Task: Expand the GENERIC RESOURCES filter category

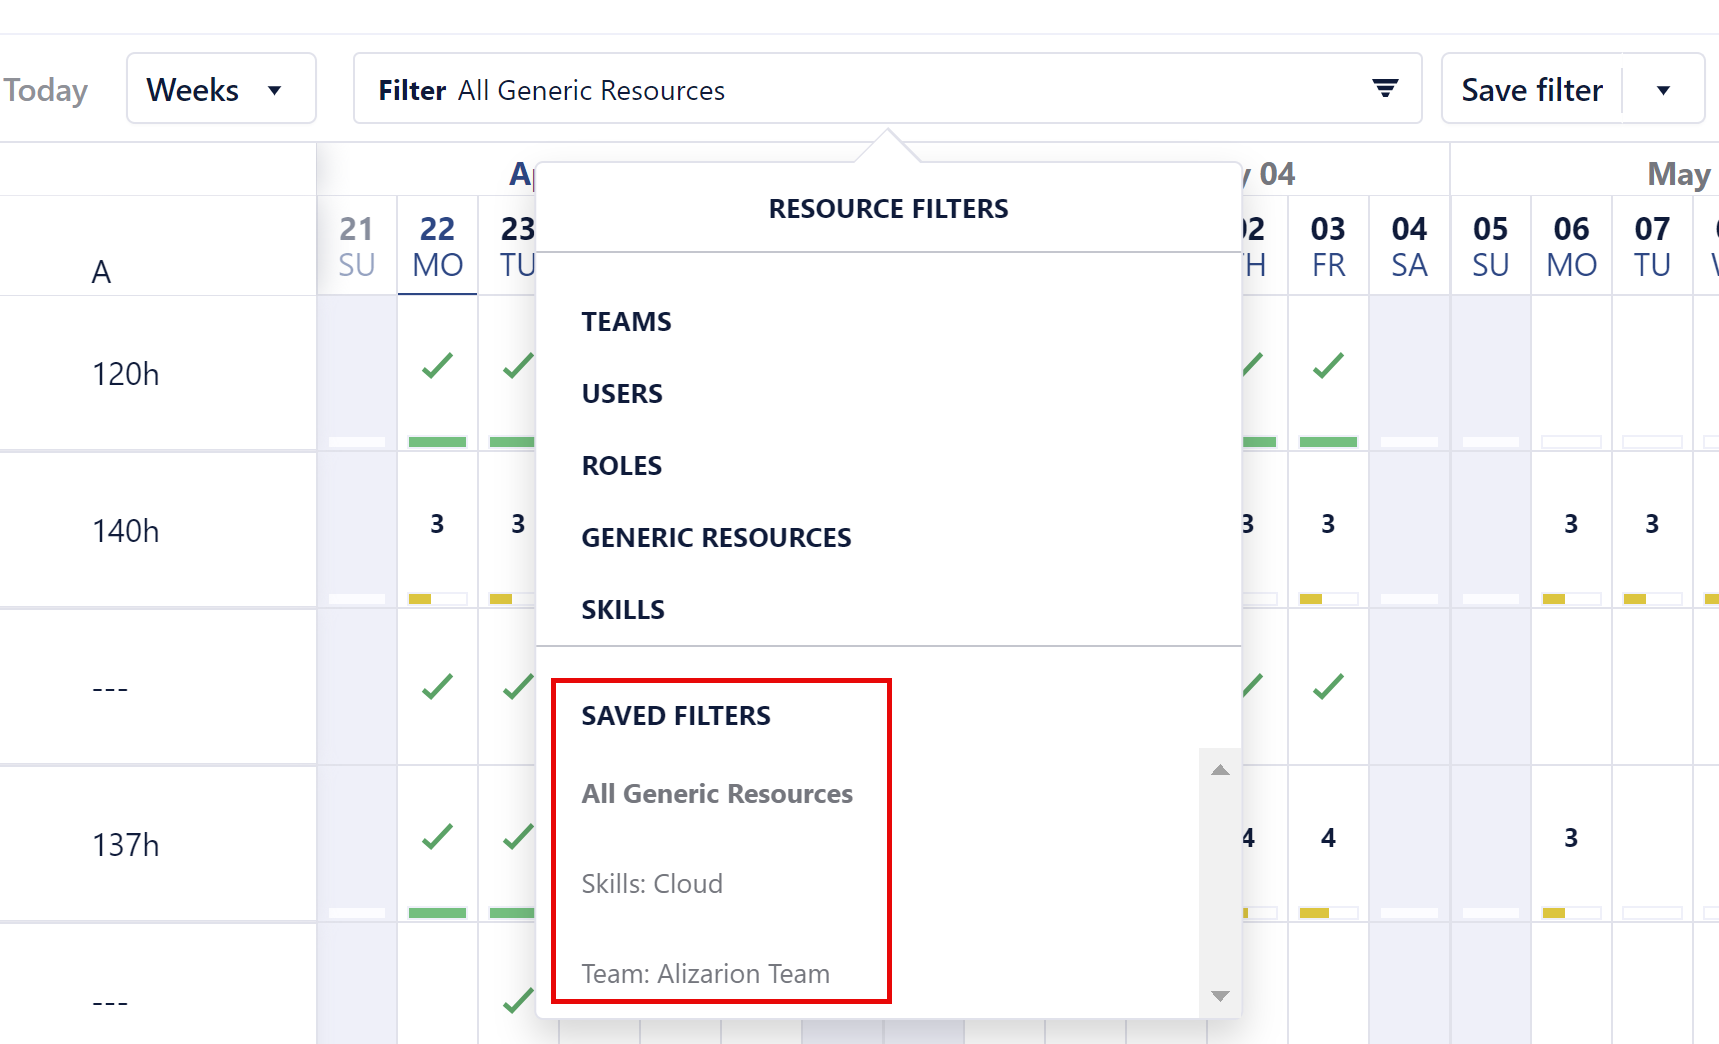Action: point(716,537)
